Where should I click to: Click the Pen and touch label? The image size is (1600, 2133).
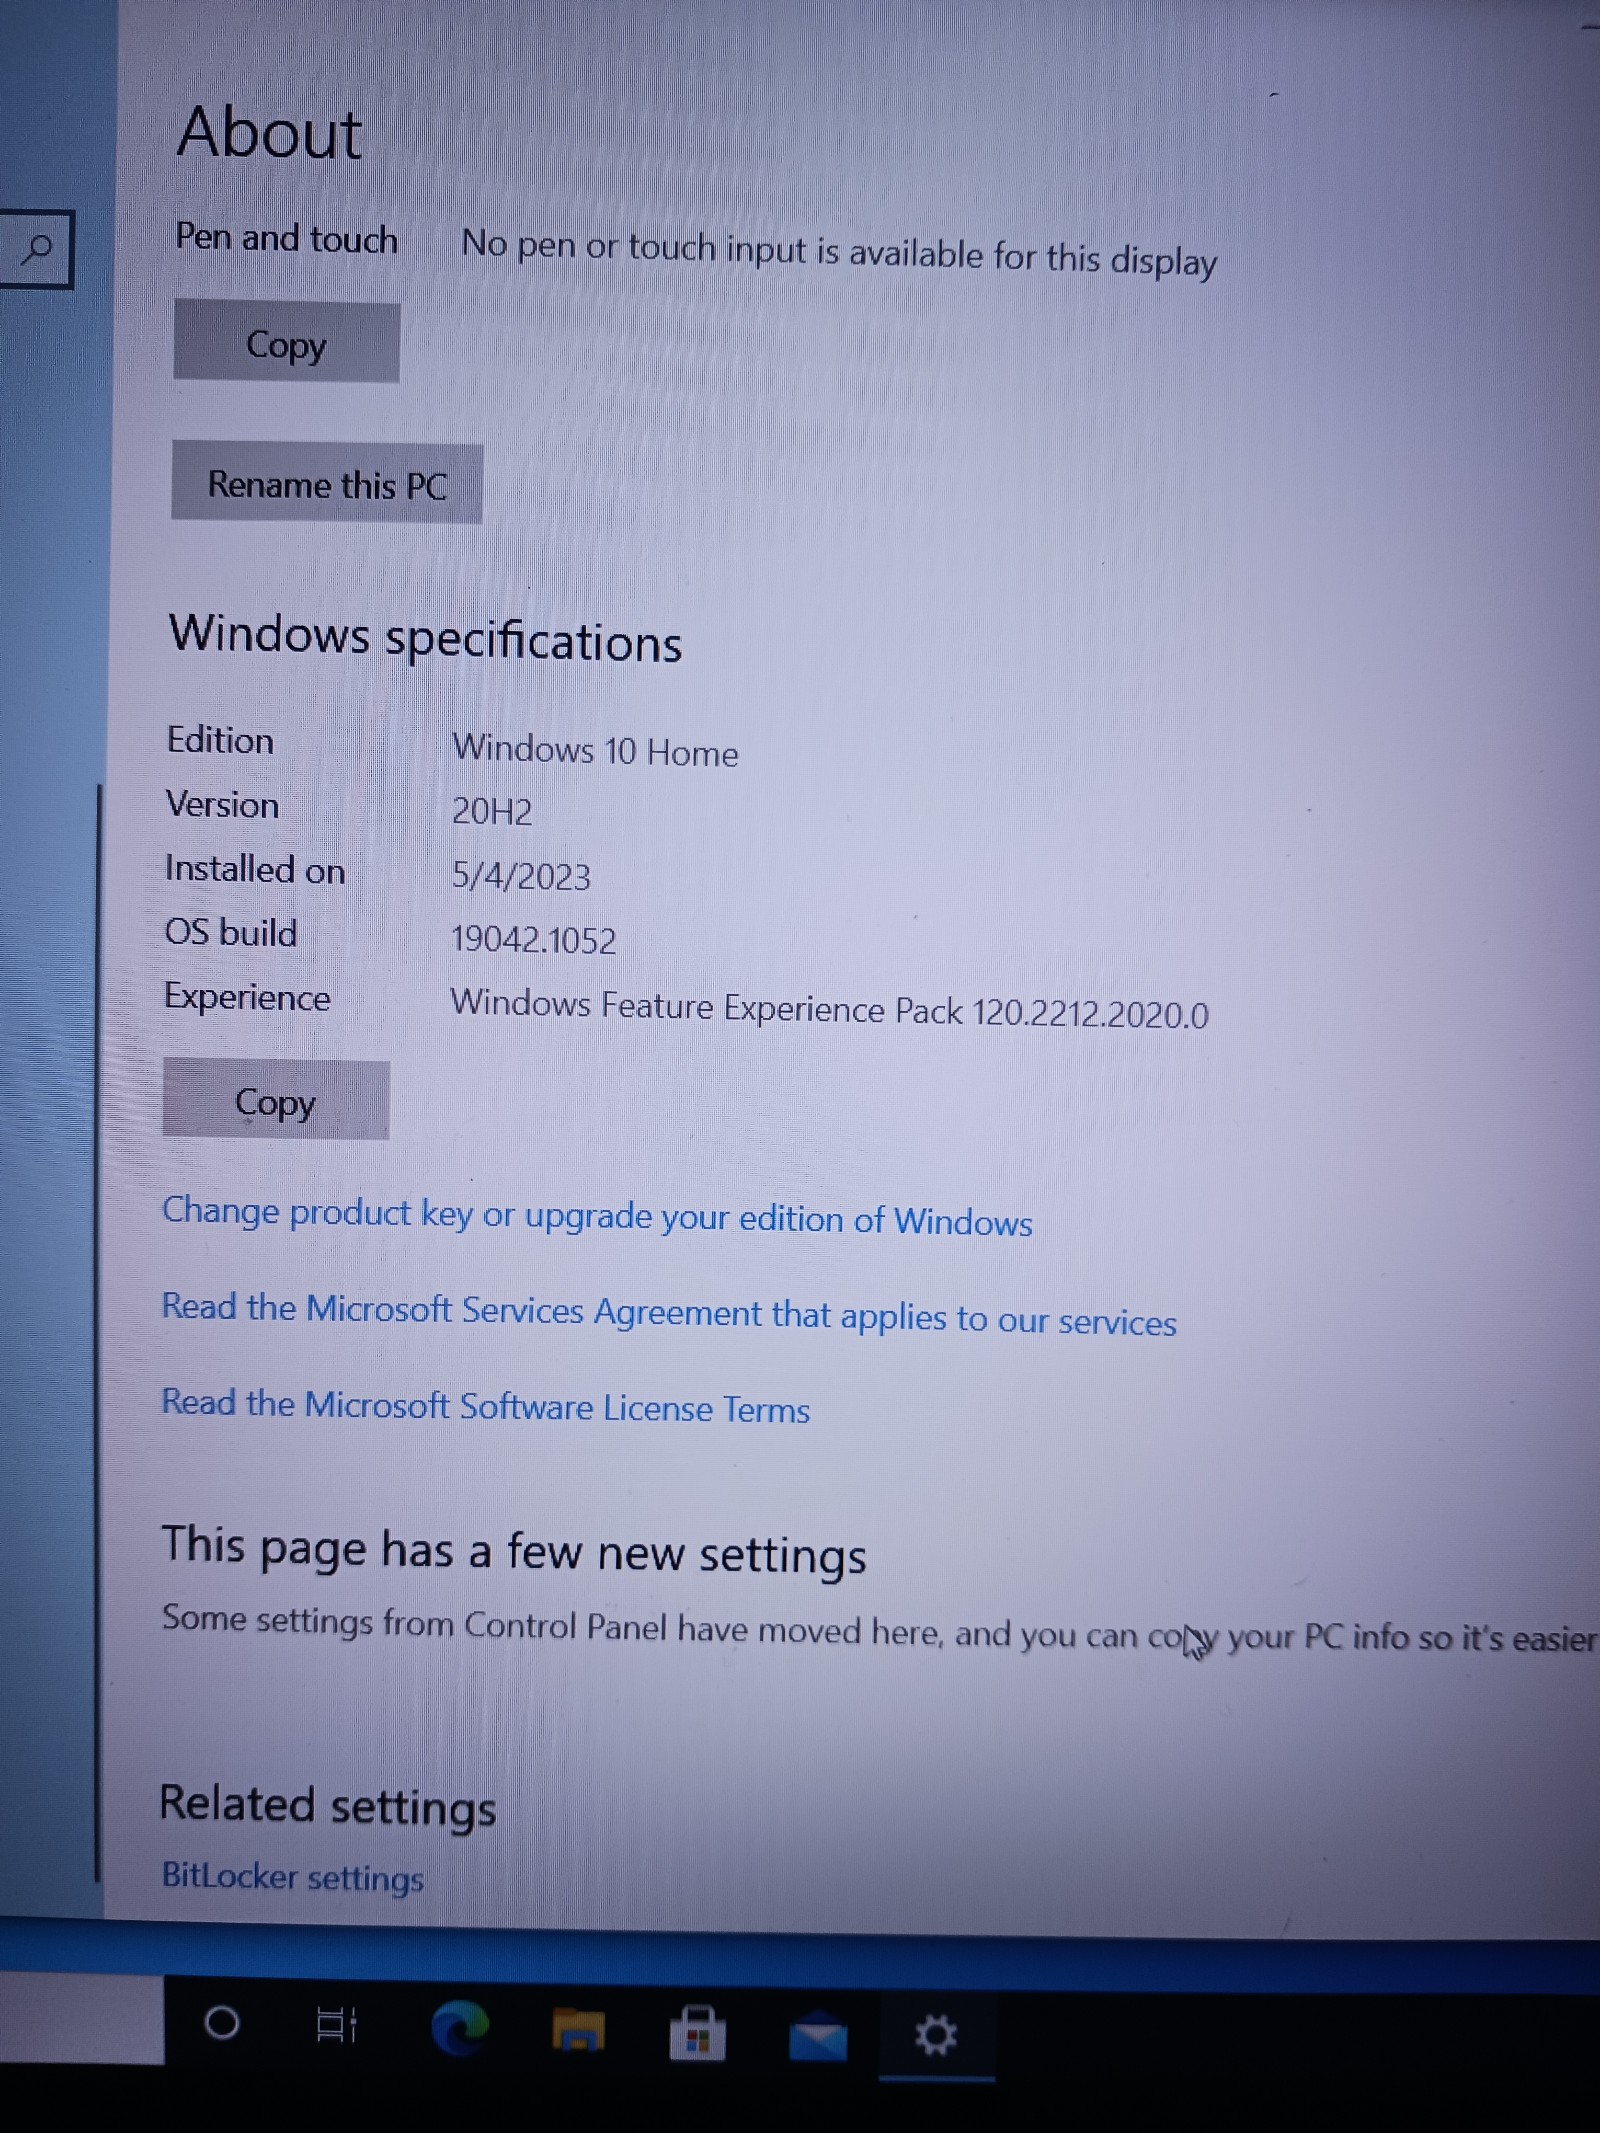(x=286, y=238)
